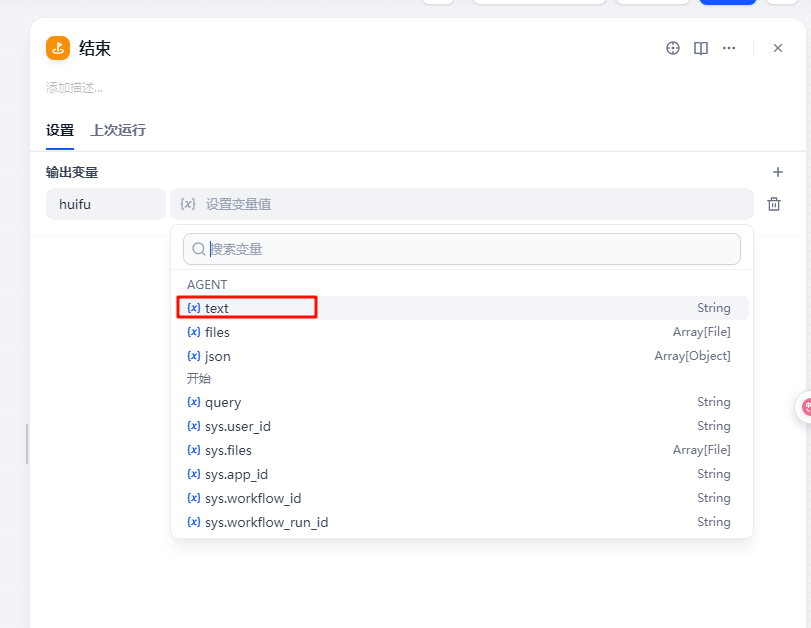This screenshot has width=811, height=628.
Task: Click the pink floating icon at right edge
Action: click(x=804, y=407)
